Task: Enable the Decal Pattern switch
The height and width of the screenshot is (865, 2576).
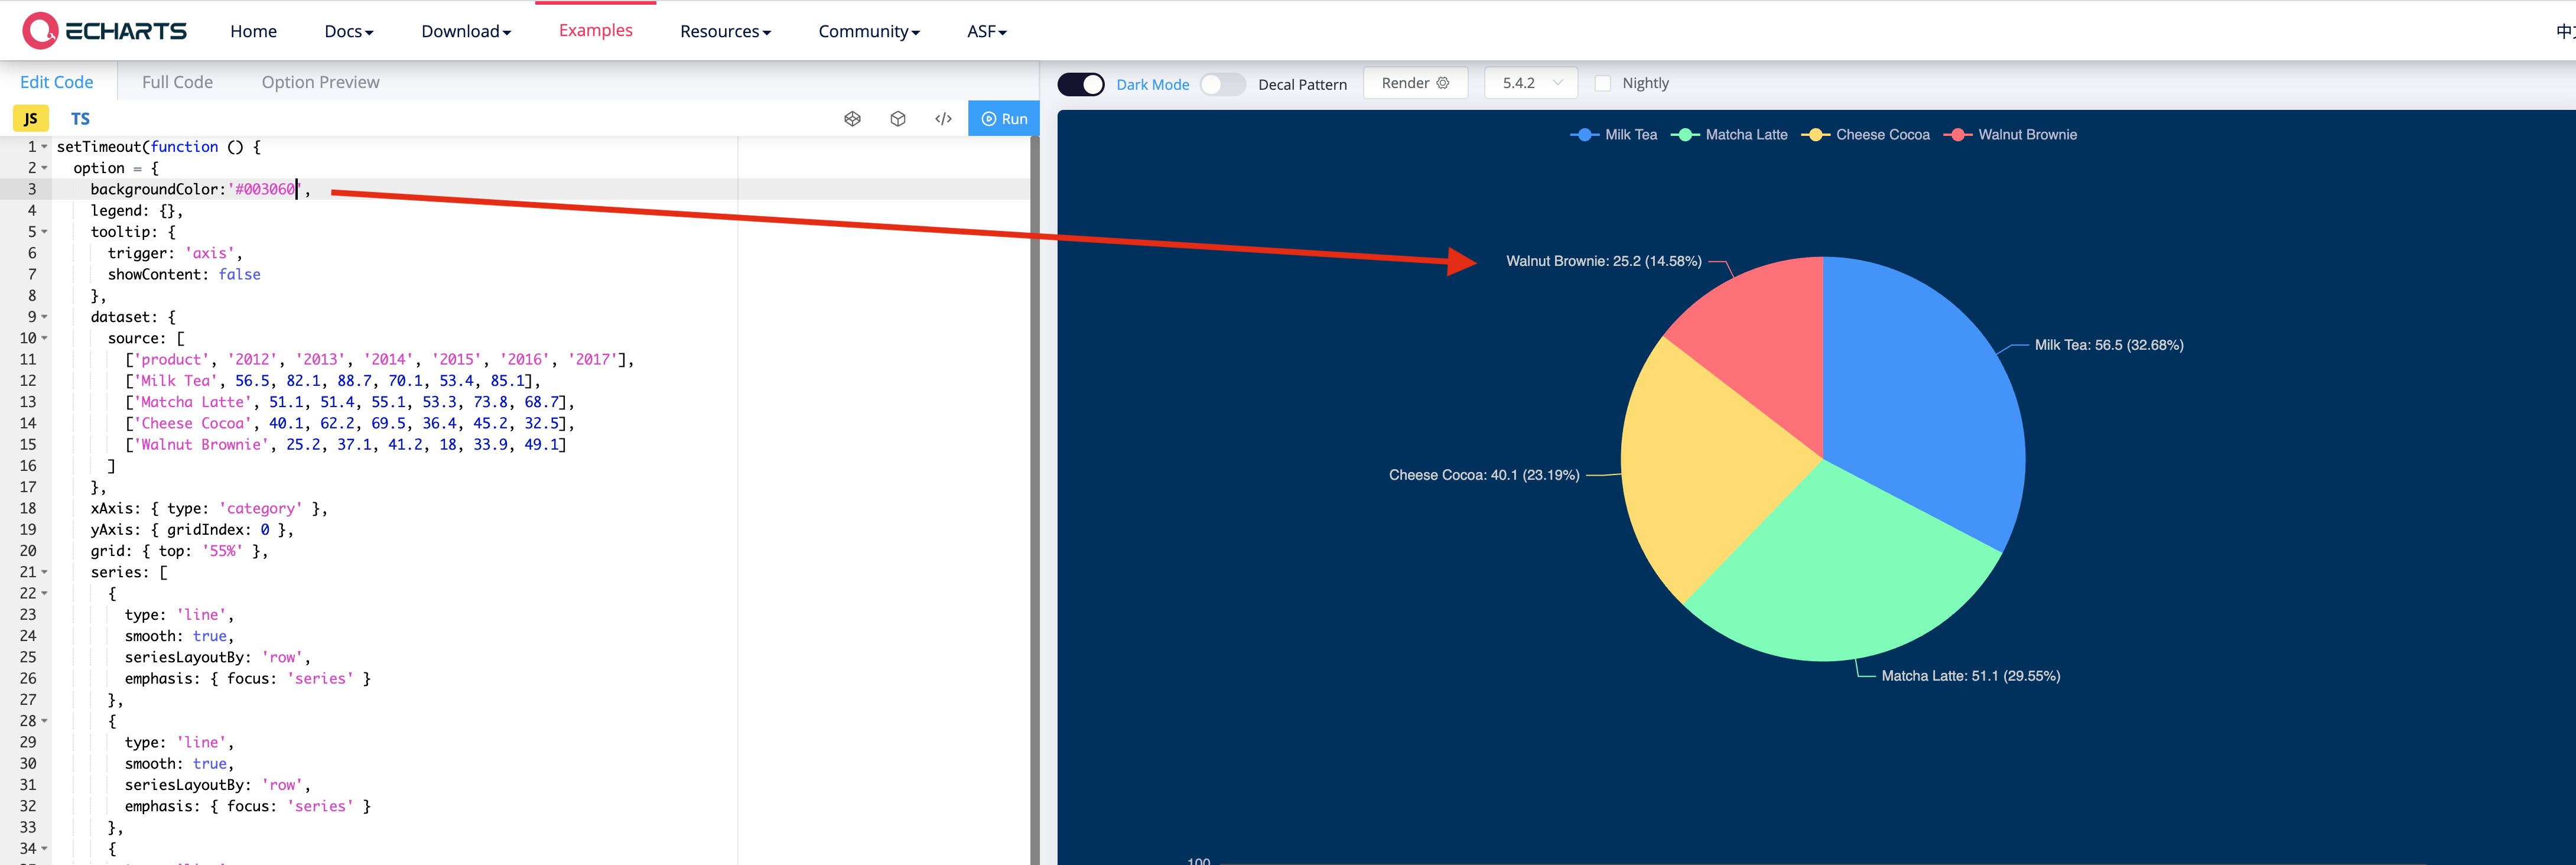Action: pyautogui.click(x=1222, y=84)
